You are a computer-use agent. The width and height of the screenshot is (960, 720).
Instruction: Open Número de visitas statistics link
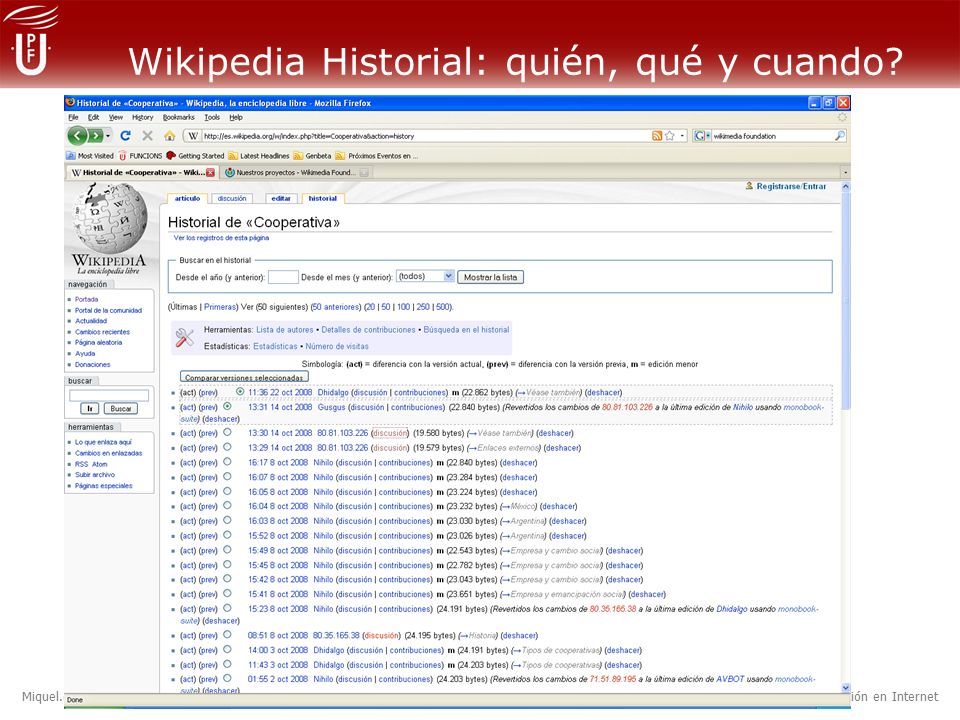click(x=337, y=346)
